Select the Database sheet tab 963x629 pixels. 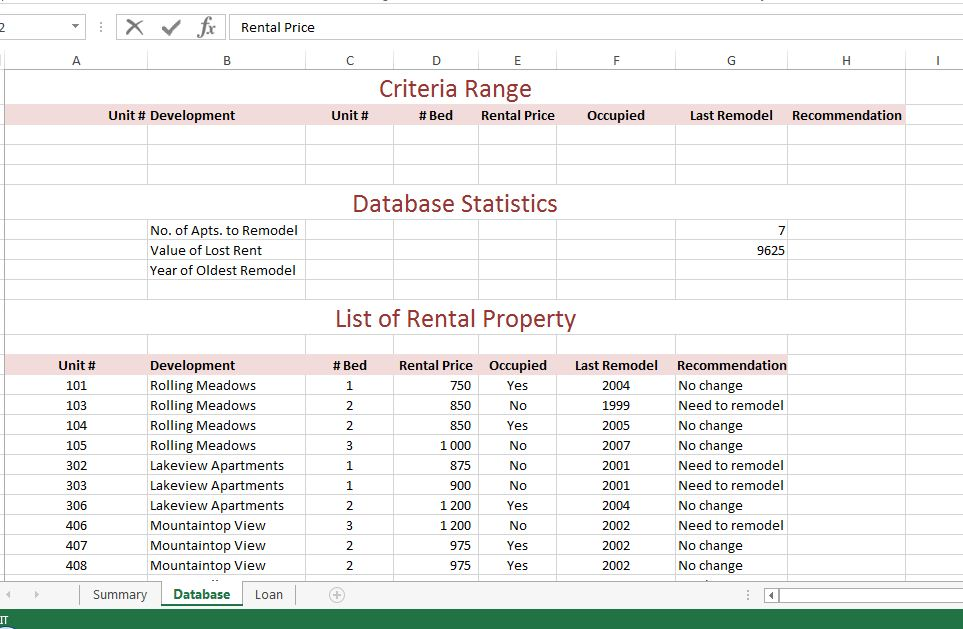201,593
